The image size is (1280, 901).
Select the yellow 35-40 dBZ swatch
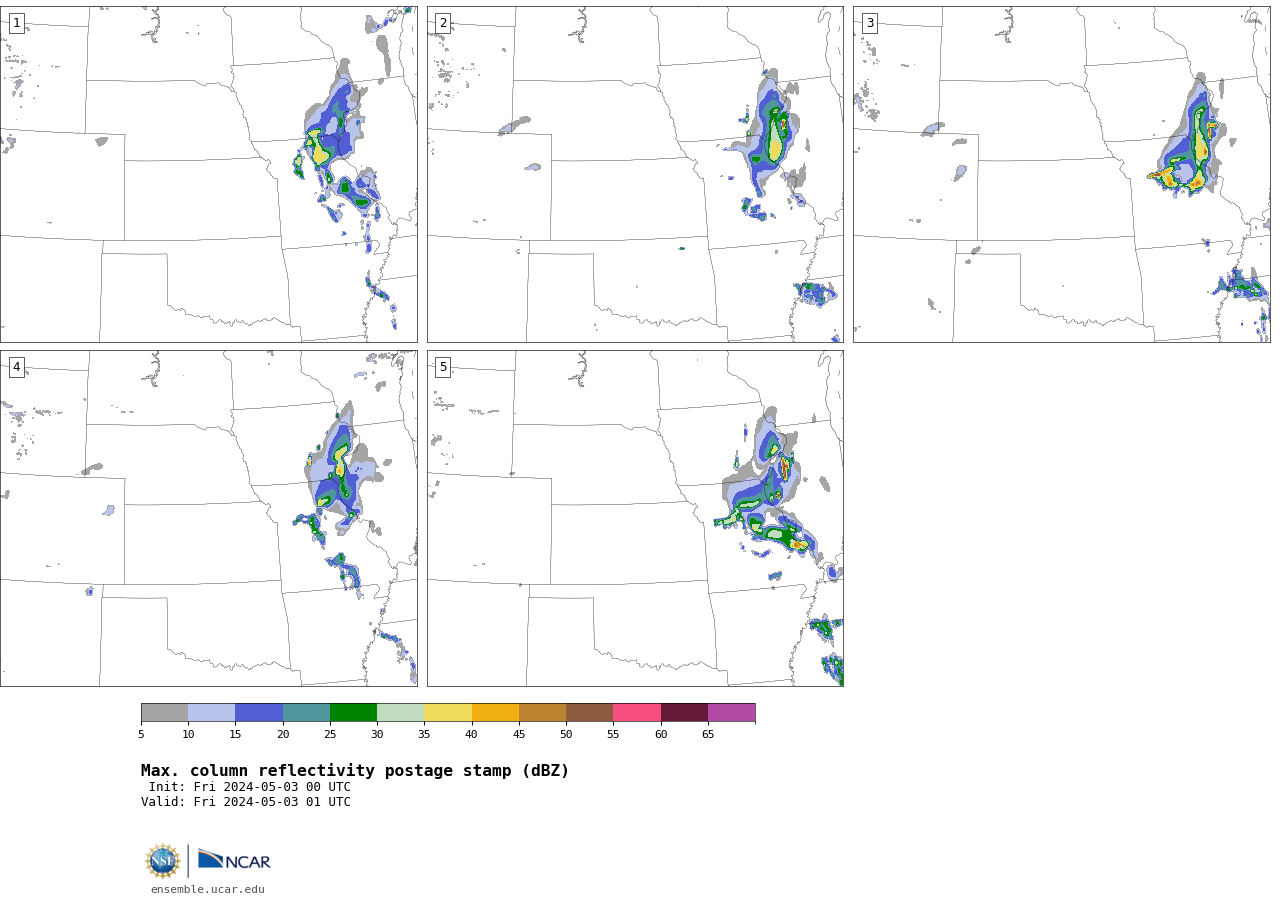(x=448, y=712)
